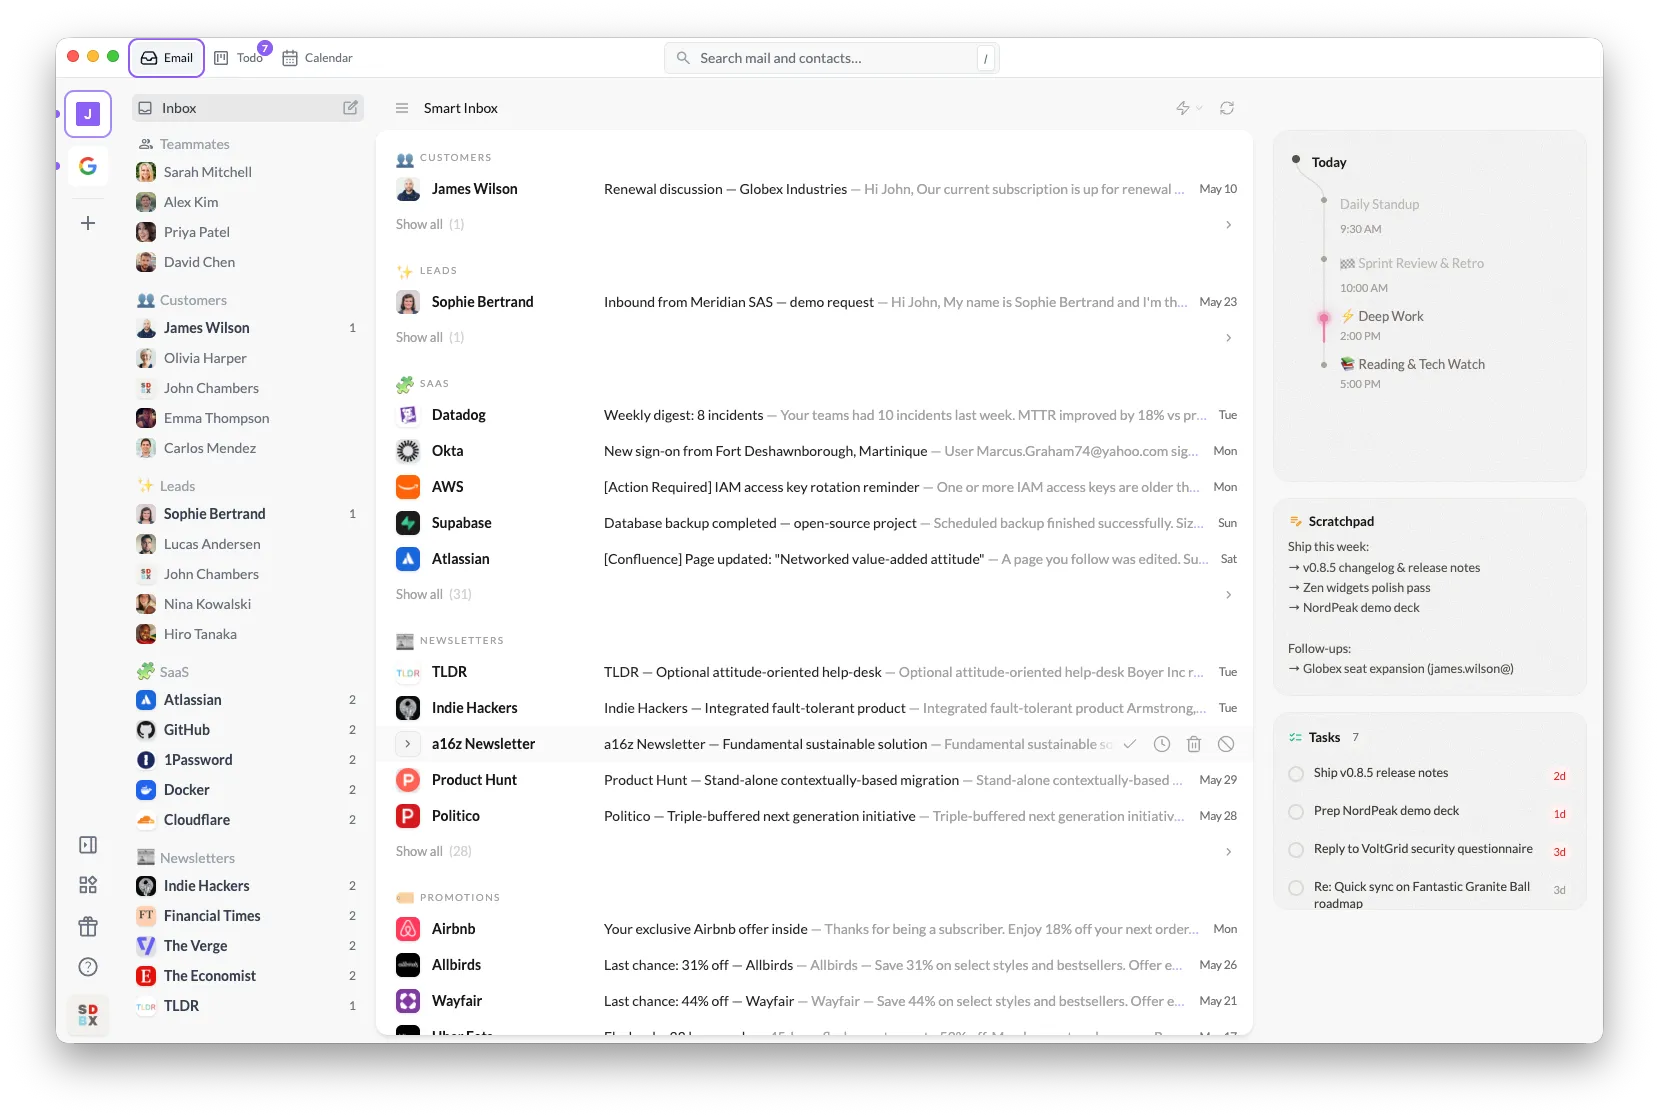Expand the a16z Newsletter thread chevron
The width and height of the screenshot is (1659, 1117).
408,744
